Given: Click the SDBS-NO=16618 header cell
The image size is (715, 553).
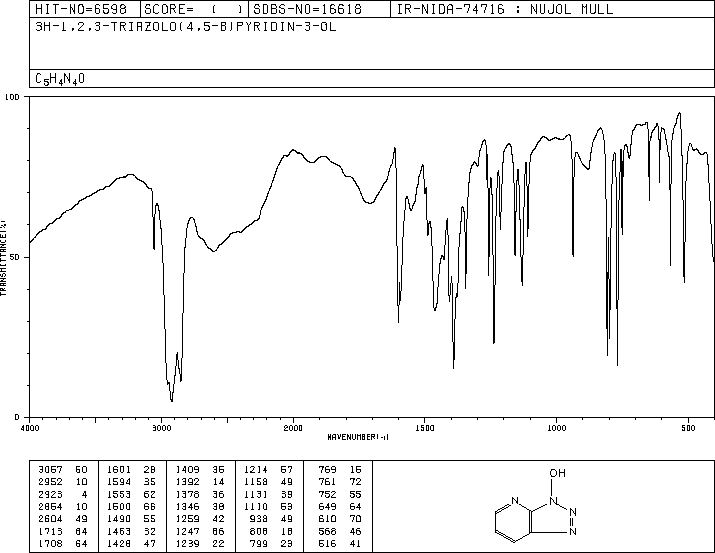Looking at the screenshot, I should point(319,9).
